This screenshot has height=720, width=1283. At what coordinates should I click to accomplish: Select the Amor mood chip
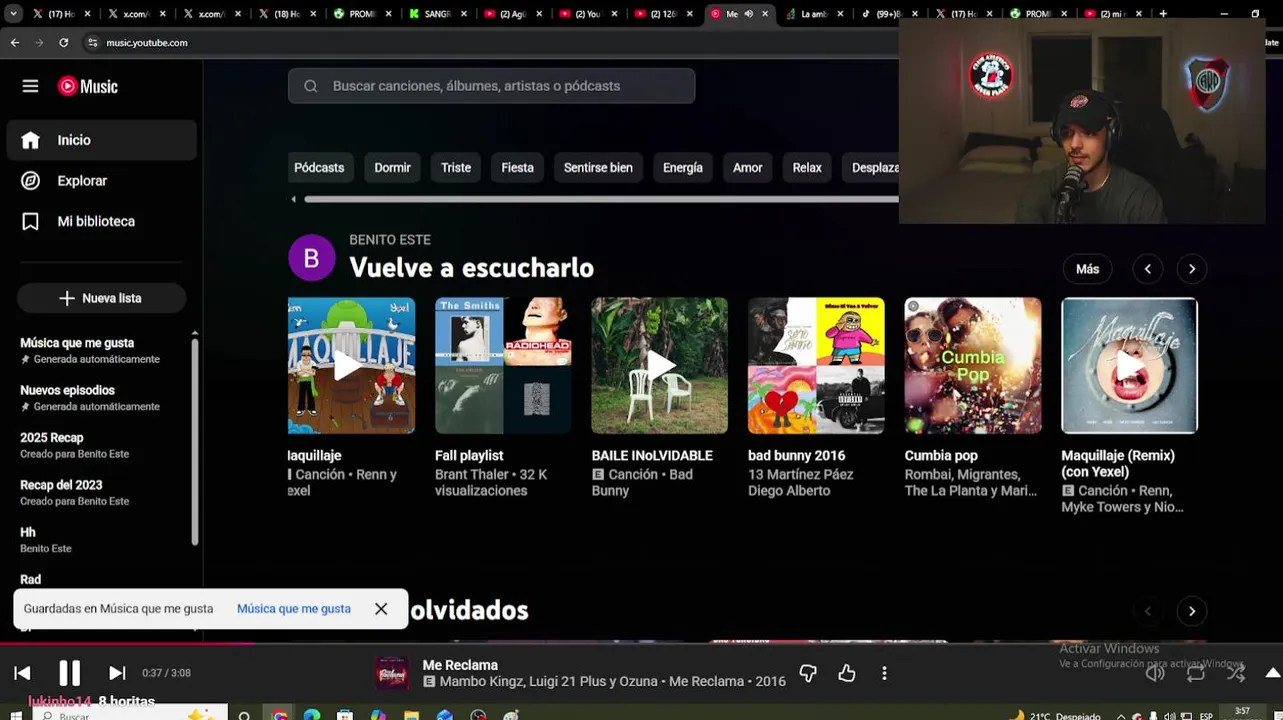pyautogui.click(x=747, y=168)
